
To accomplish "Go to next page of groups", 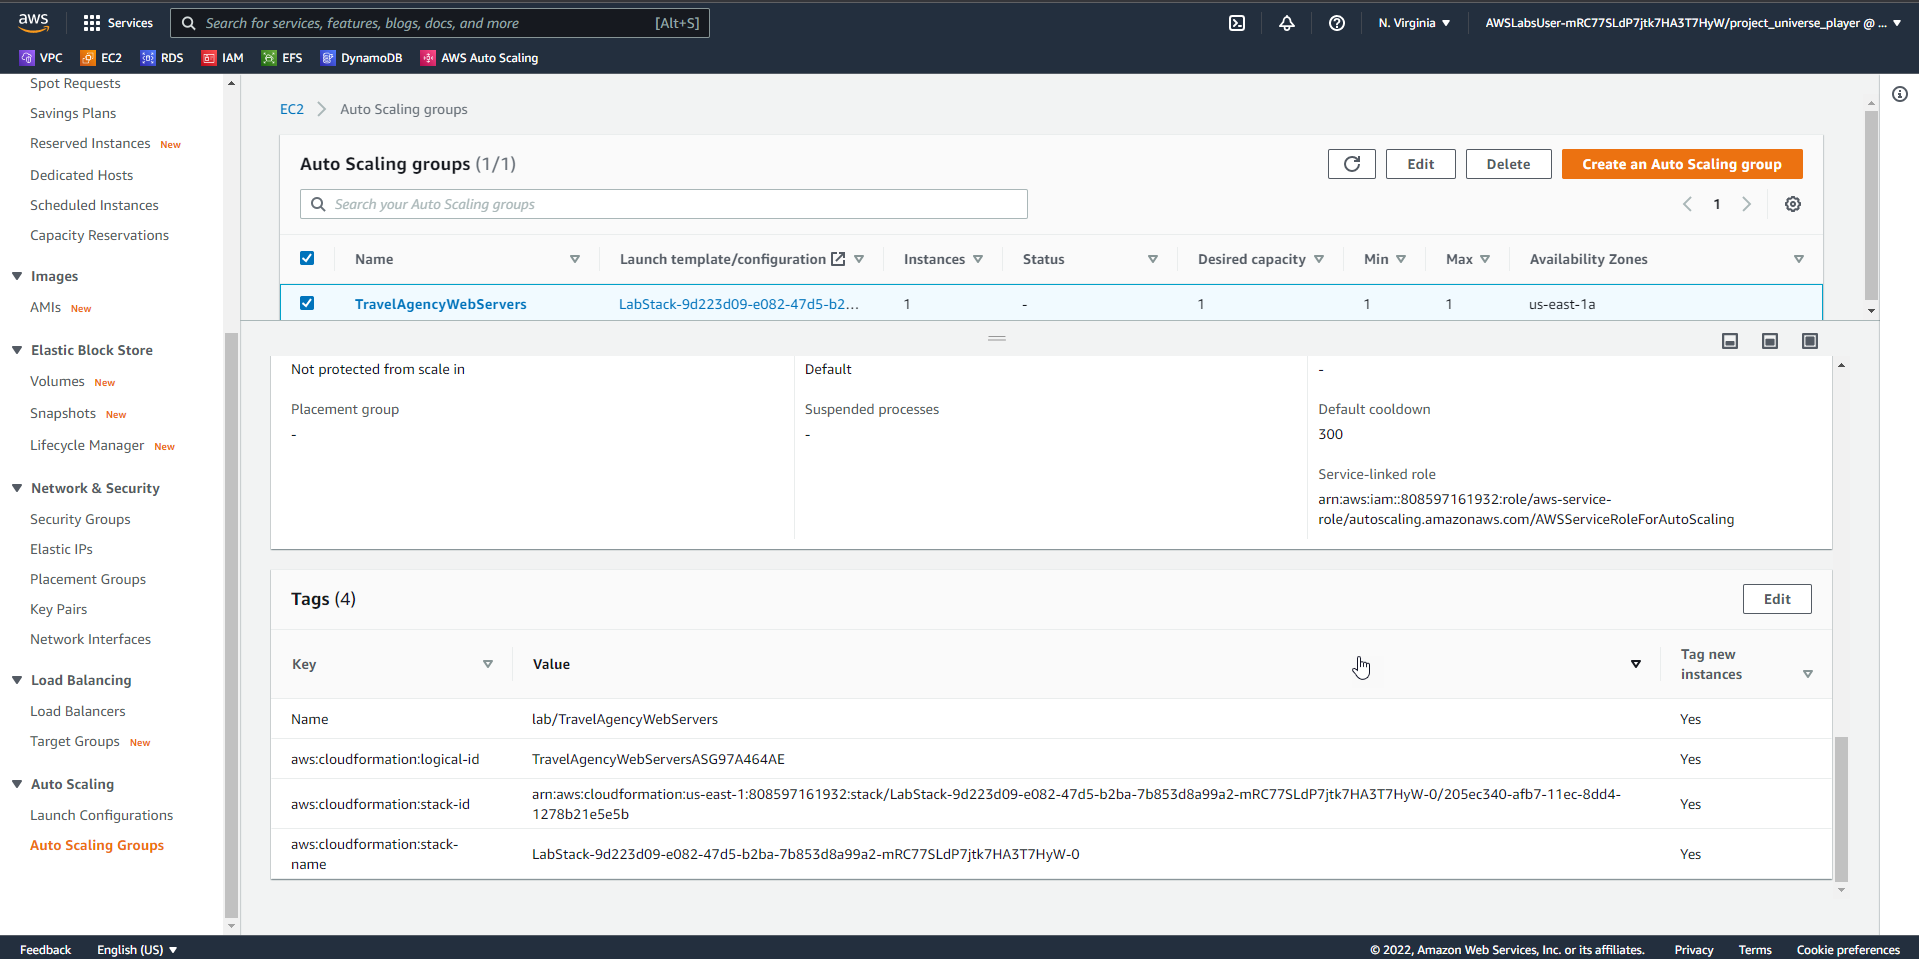I will pyautogui.click(x=1747, y=204).
